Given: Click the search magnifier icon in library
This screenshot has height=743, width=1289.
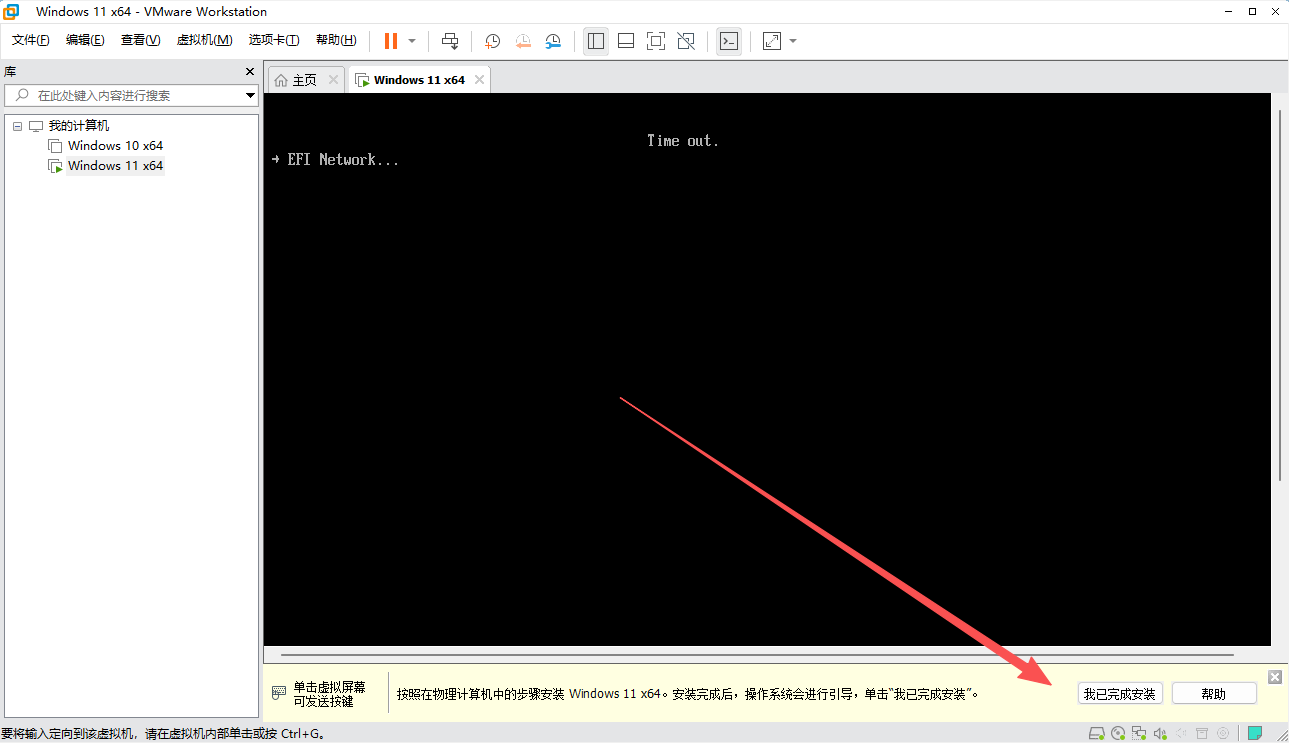Looking at the screenshot, I should pos(20,95).
